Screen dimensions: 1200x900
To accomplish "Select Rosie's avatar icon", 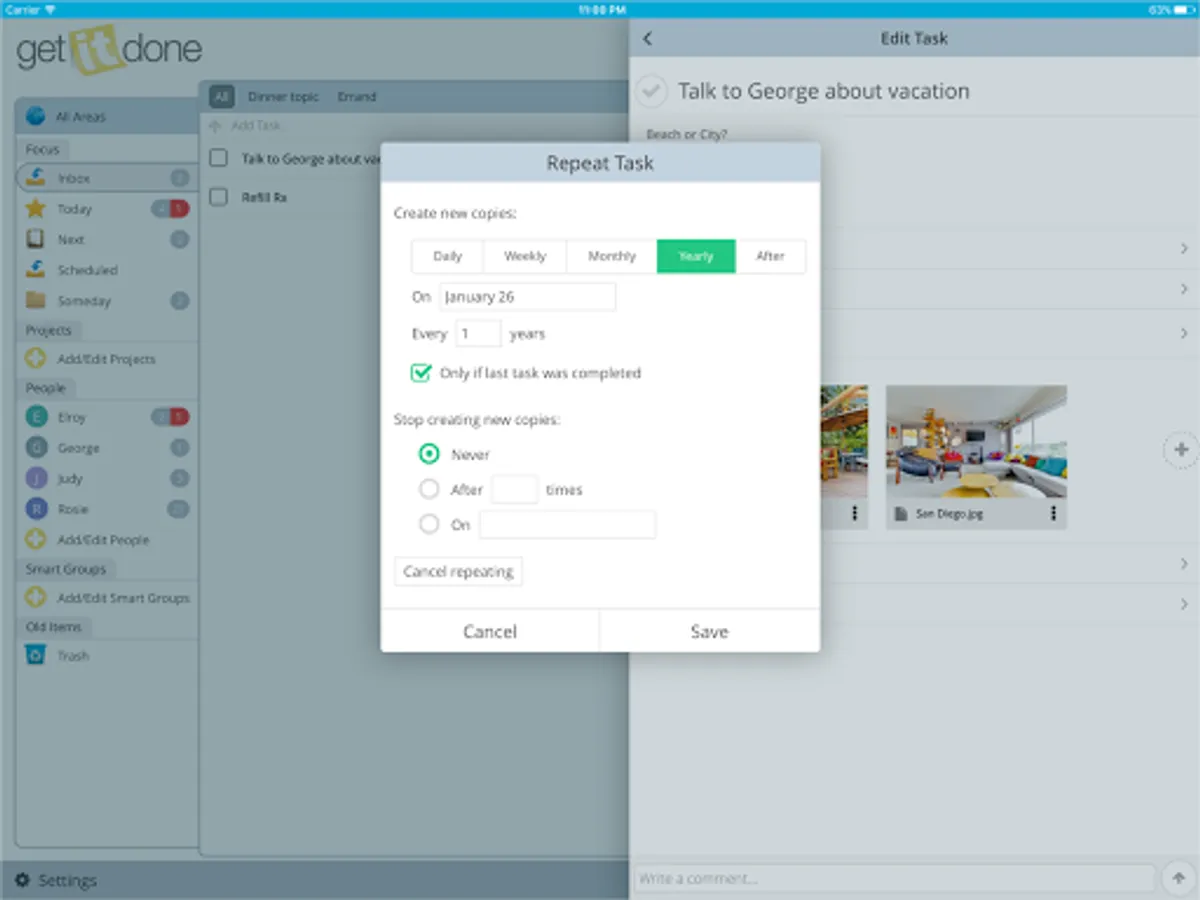I will [x=36, y=509].
